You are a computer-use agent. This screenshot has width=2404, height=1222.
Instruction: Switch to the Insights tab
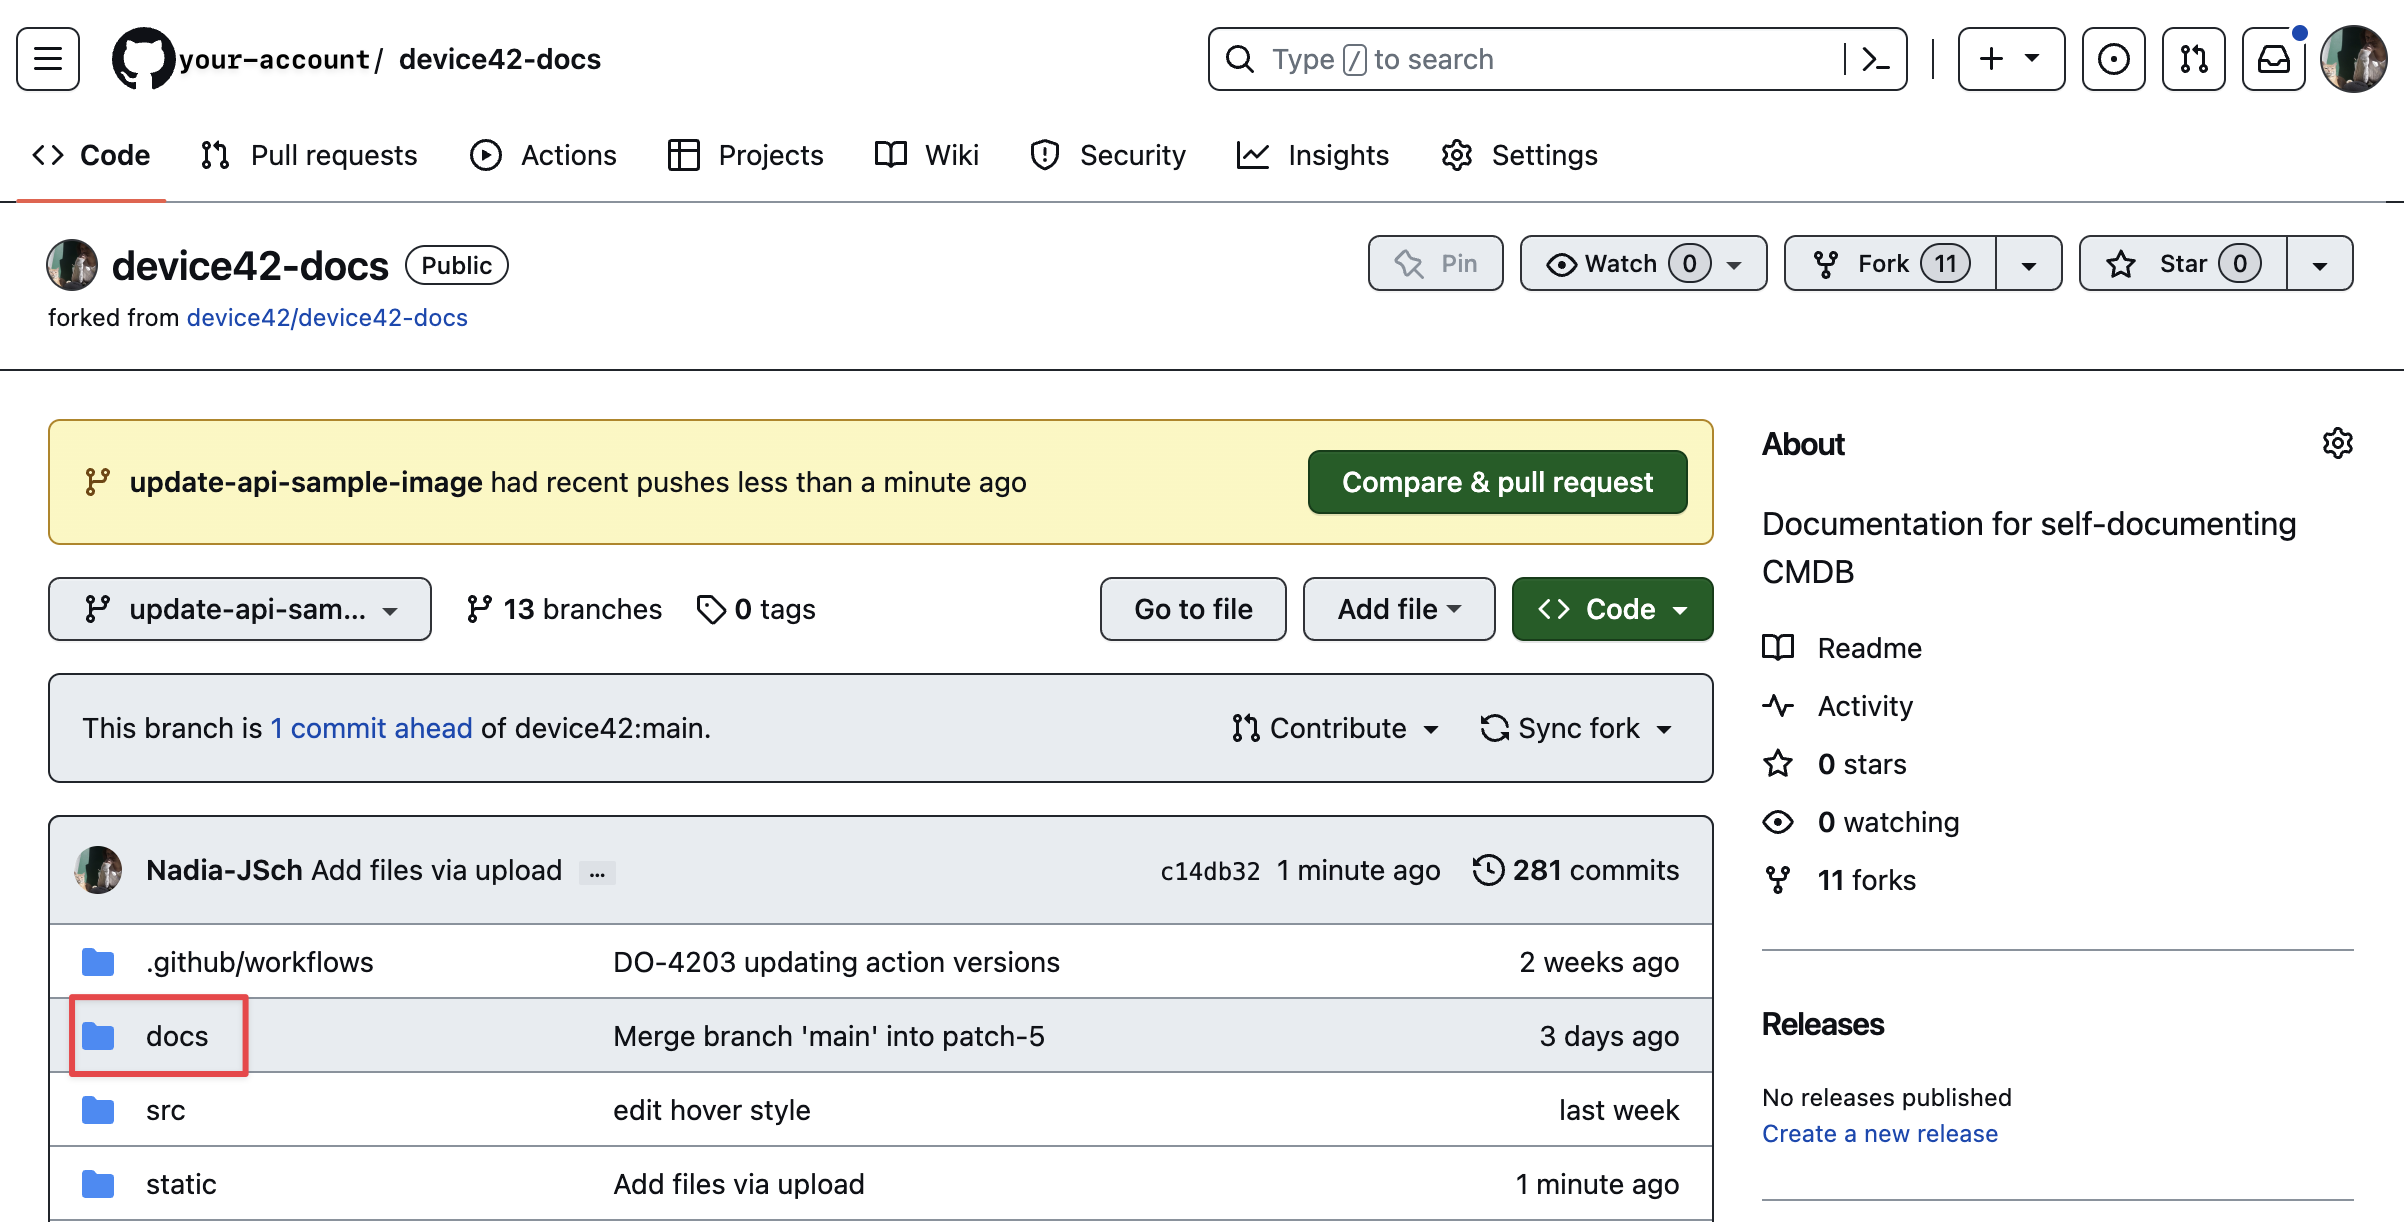1313,155
